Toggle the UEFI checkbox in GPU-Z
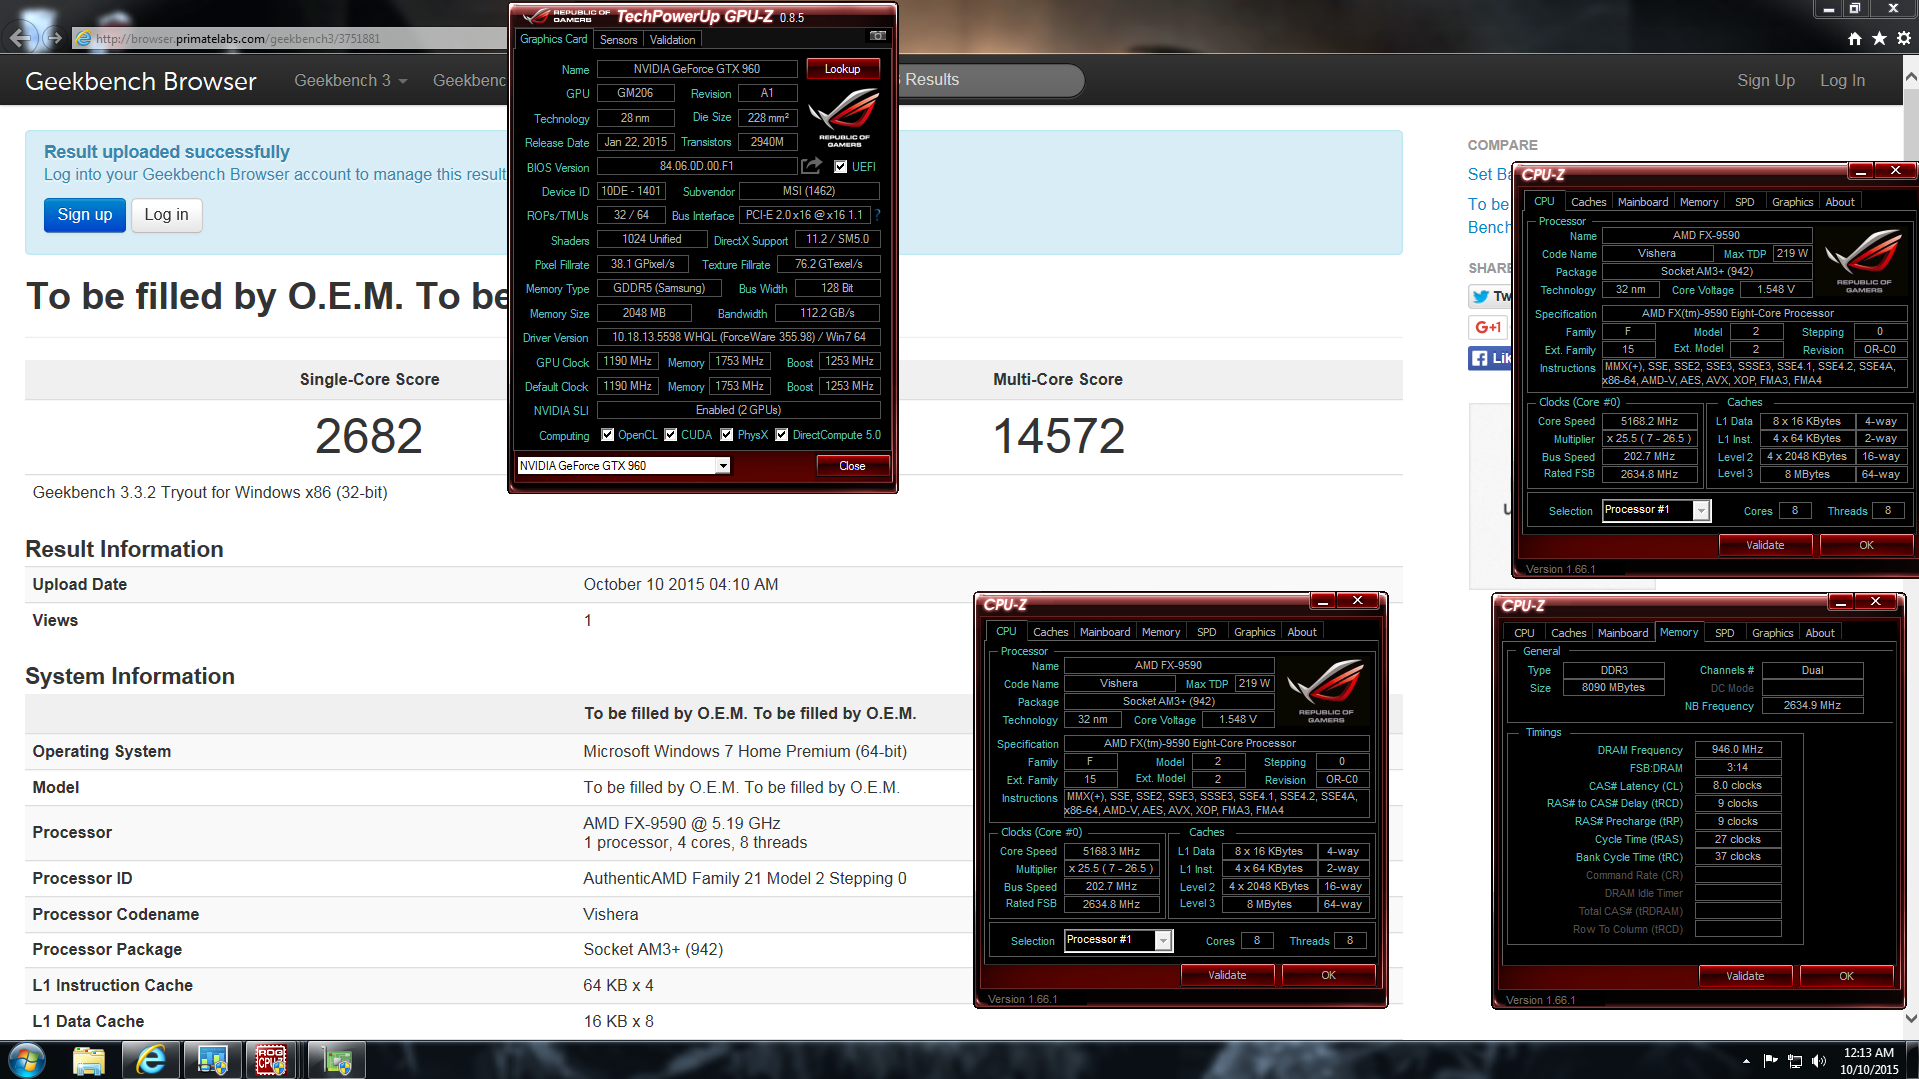 (840, 167)
